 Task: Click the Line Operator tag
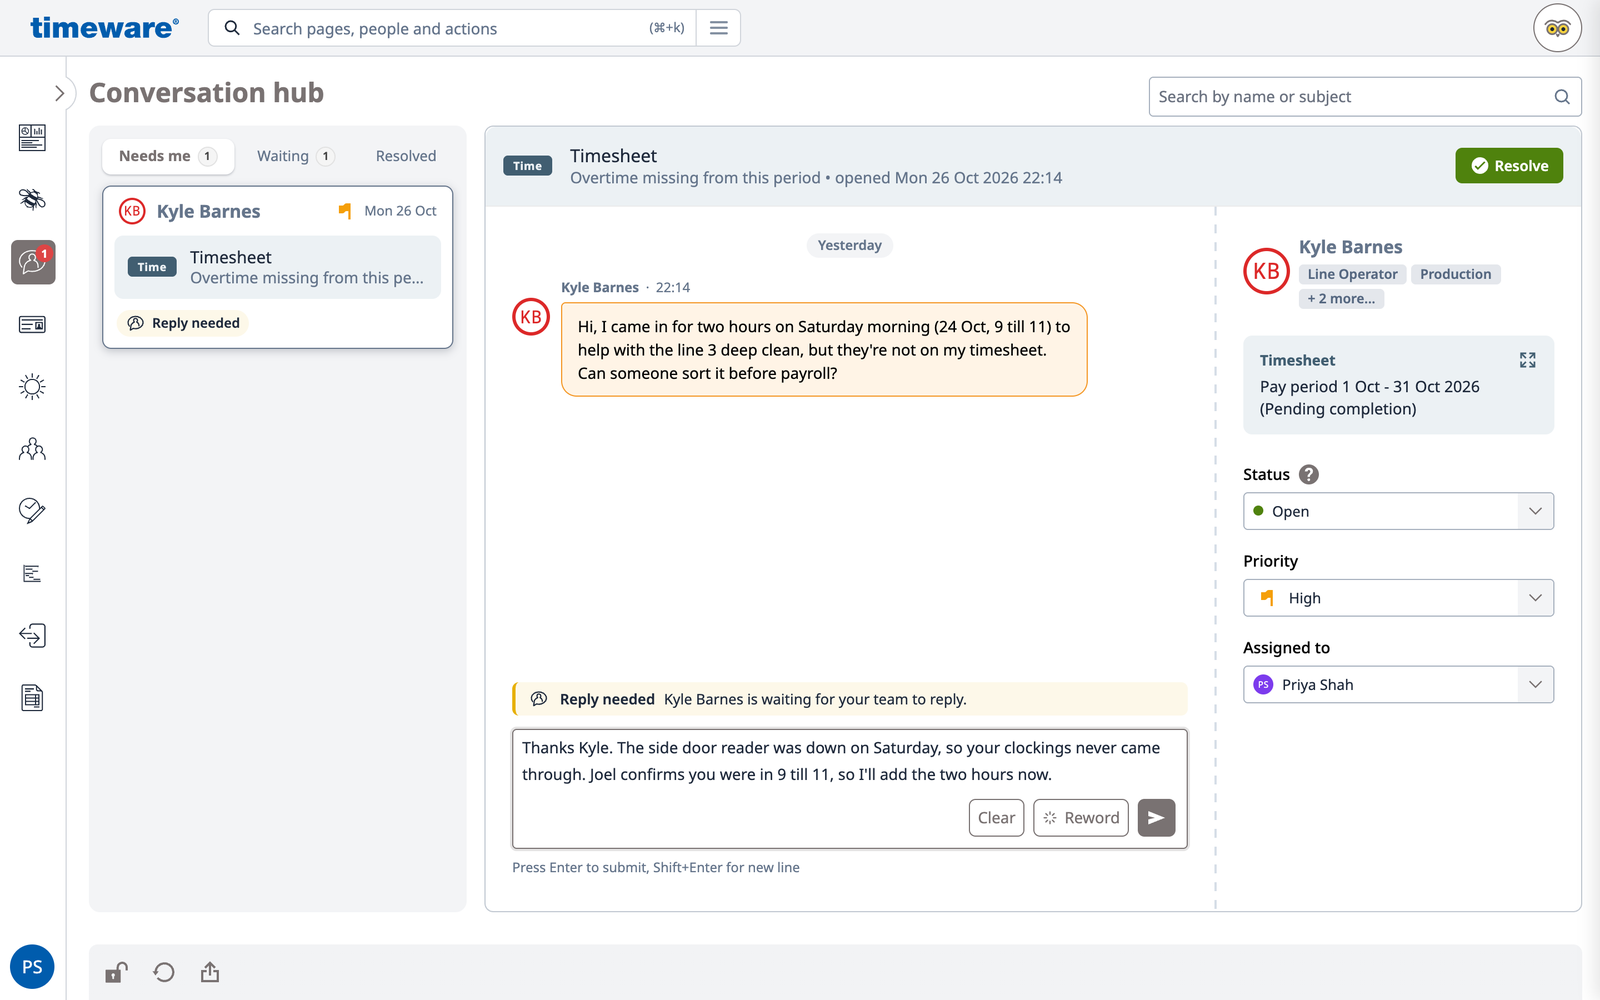1352,274
